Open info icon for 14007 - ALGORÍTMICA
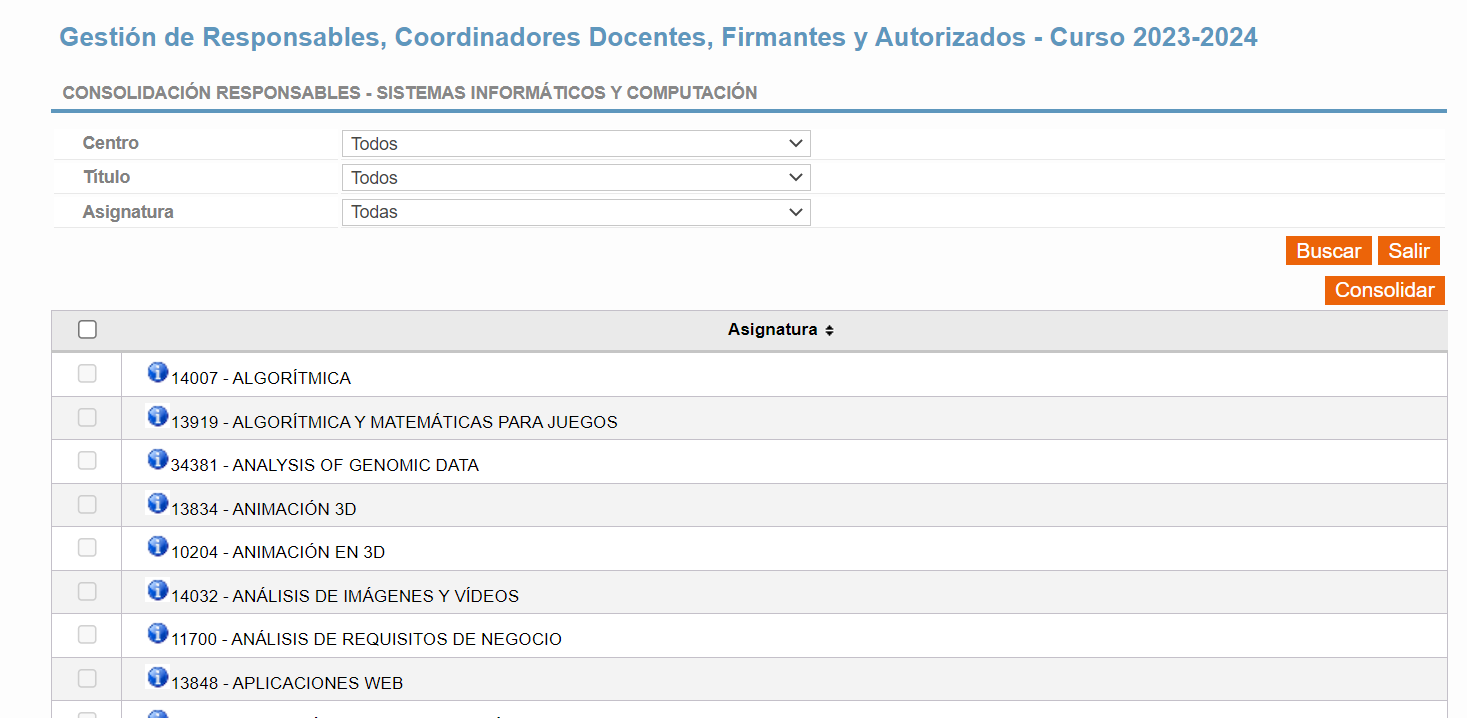 158,372
